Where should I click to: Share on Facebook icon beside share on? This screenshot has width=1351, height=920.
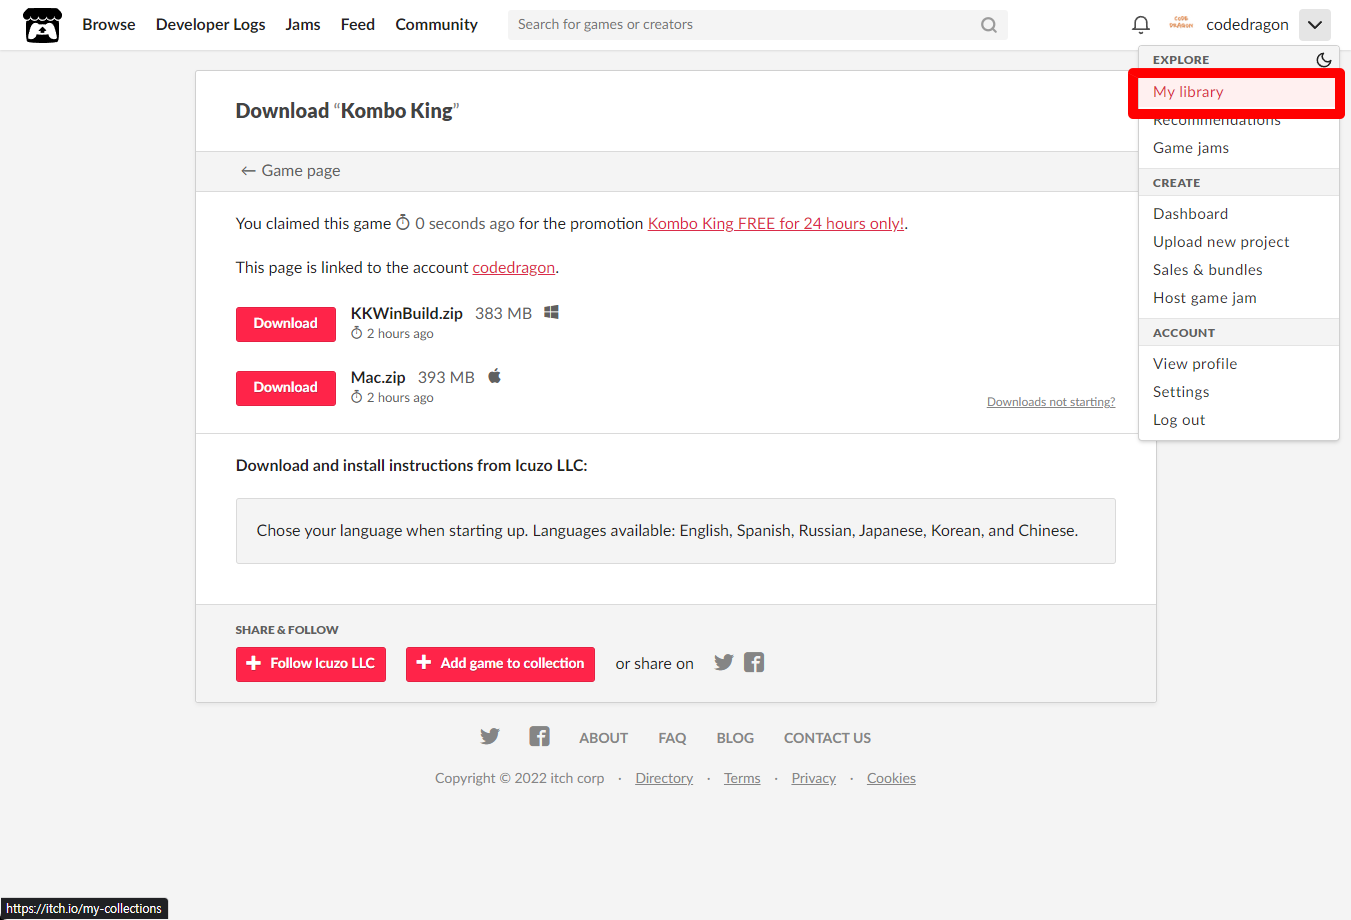pos(754,662)
